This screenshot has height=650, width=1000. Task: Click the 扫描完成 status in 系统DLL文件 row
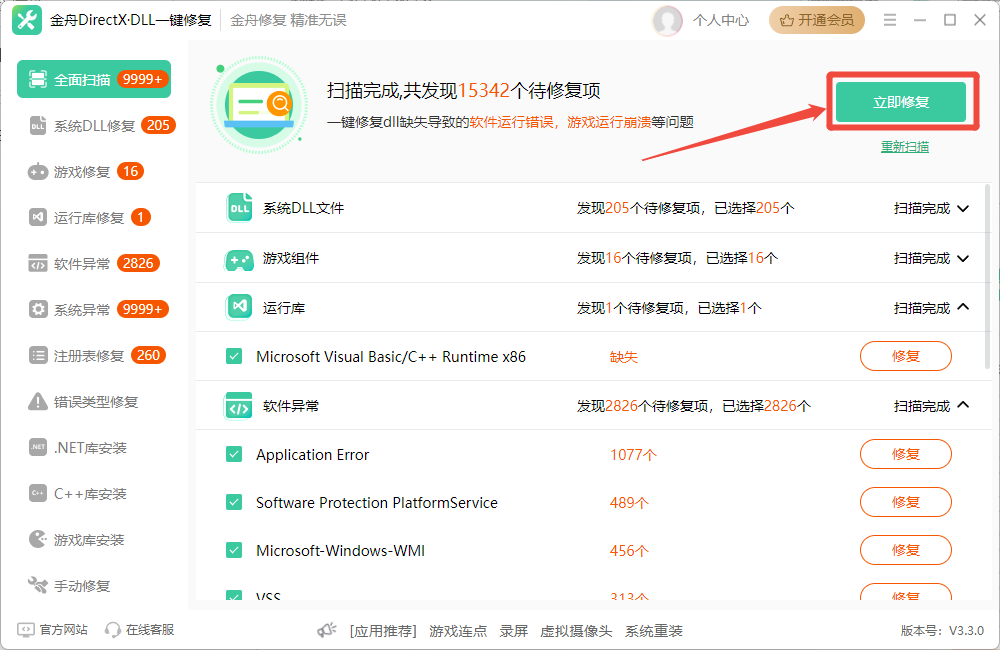coord(922,209)
